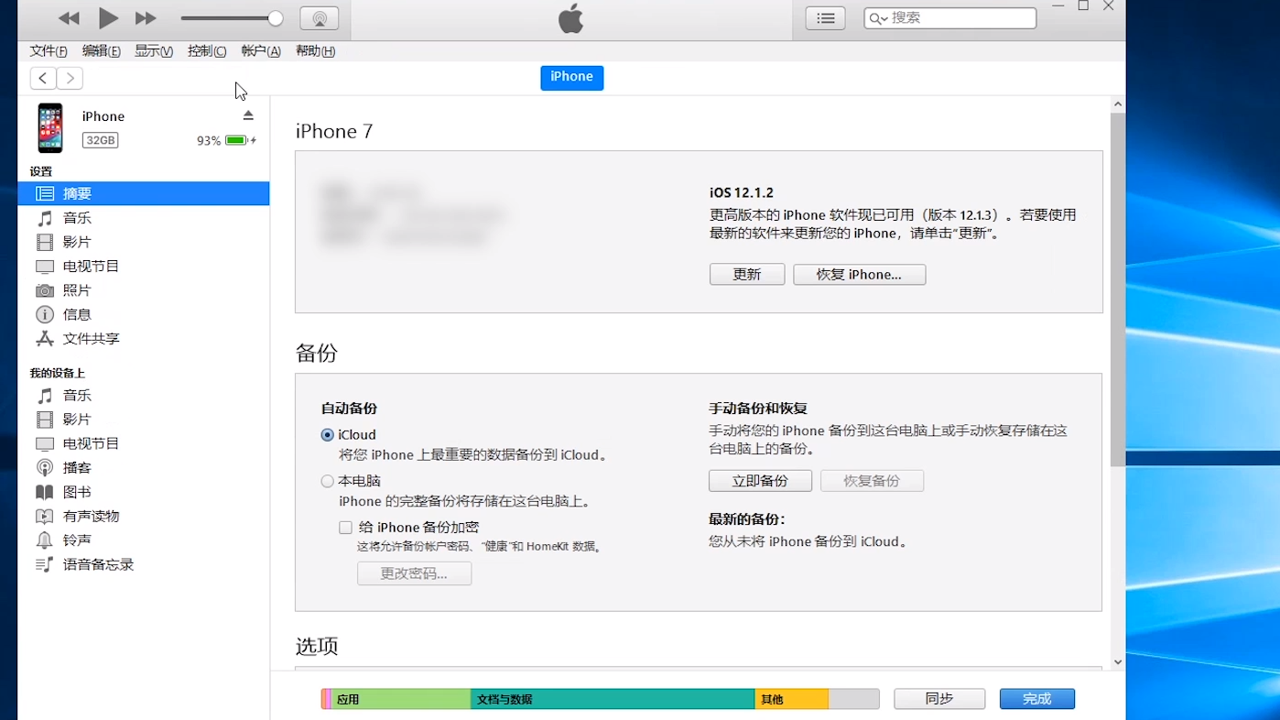The image size is (1280, 720).
Task: Open the 文件 menu
Action: tap(48, 51)
